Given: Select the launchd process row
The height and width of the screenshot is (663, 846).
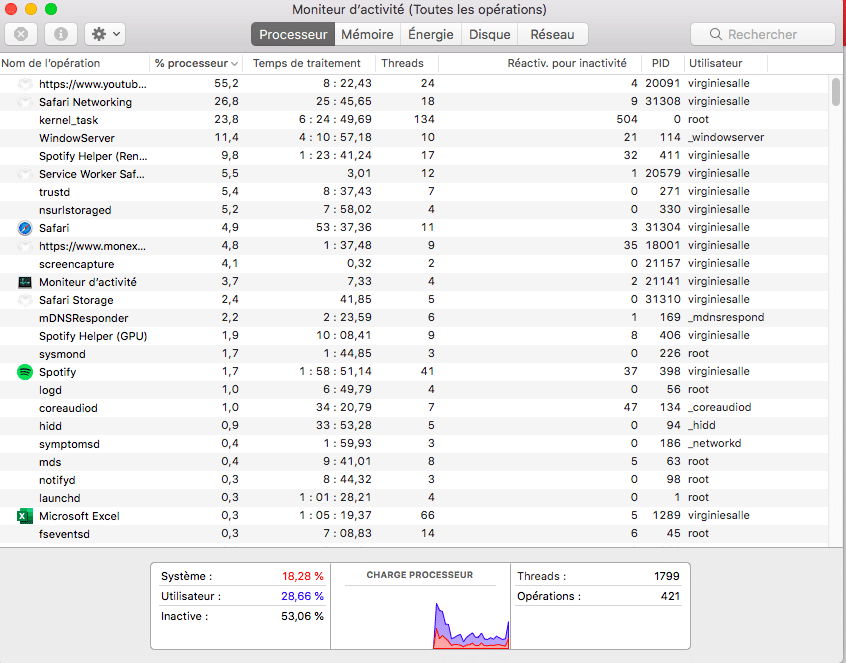Looking at the screenshot, I should click(x=414, y=497).
